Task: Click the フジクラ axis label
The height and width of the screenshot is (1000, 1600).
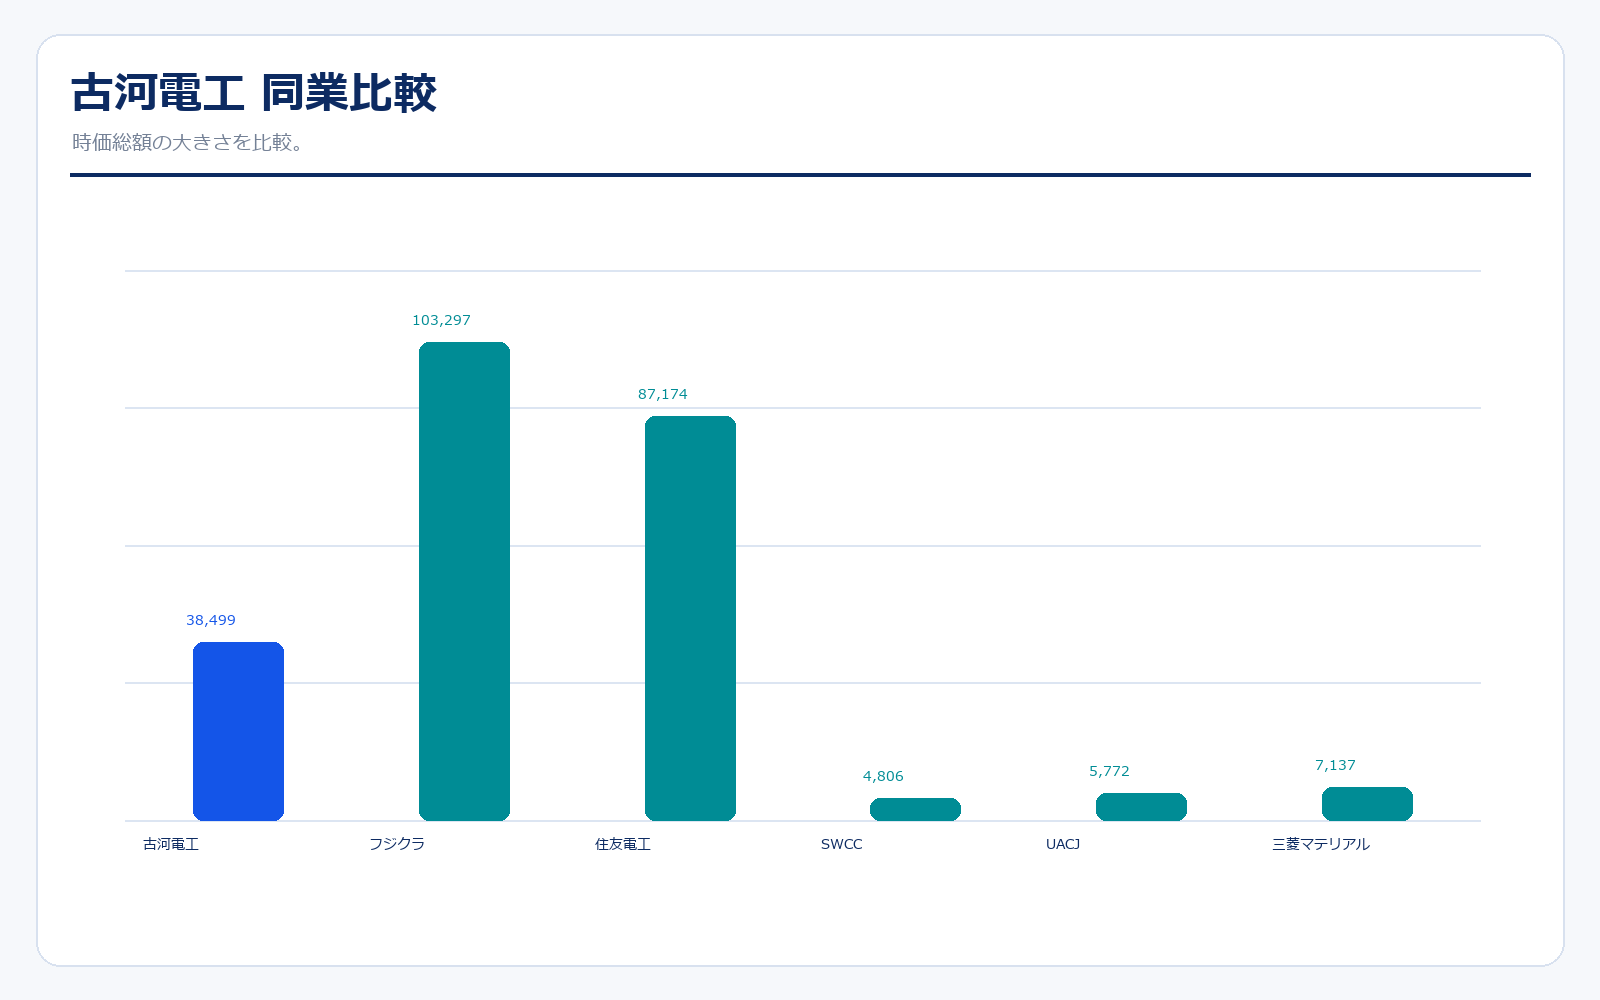Action: click(397, 844)
